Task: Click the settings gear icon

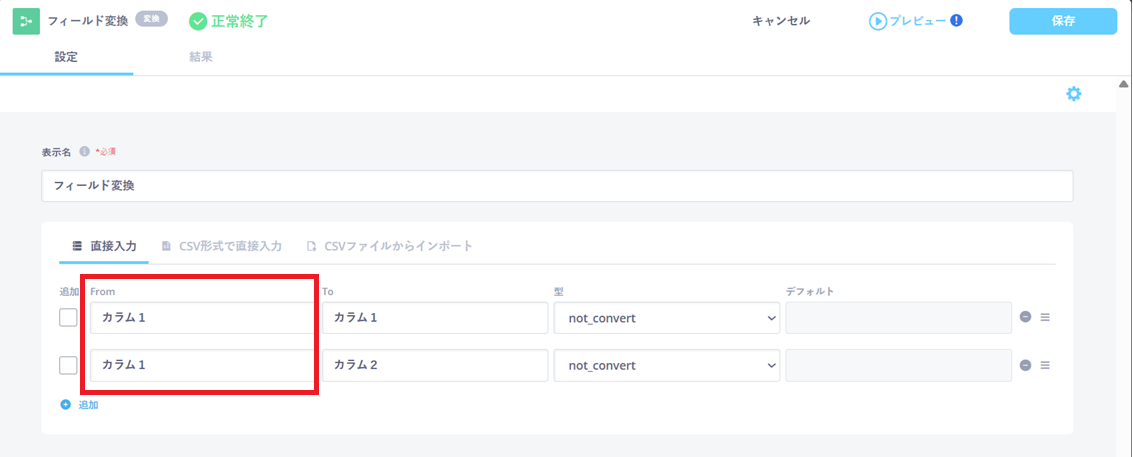Action: (1074, 94)
